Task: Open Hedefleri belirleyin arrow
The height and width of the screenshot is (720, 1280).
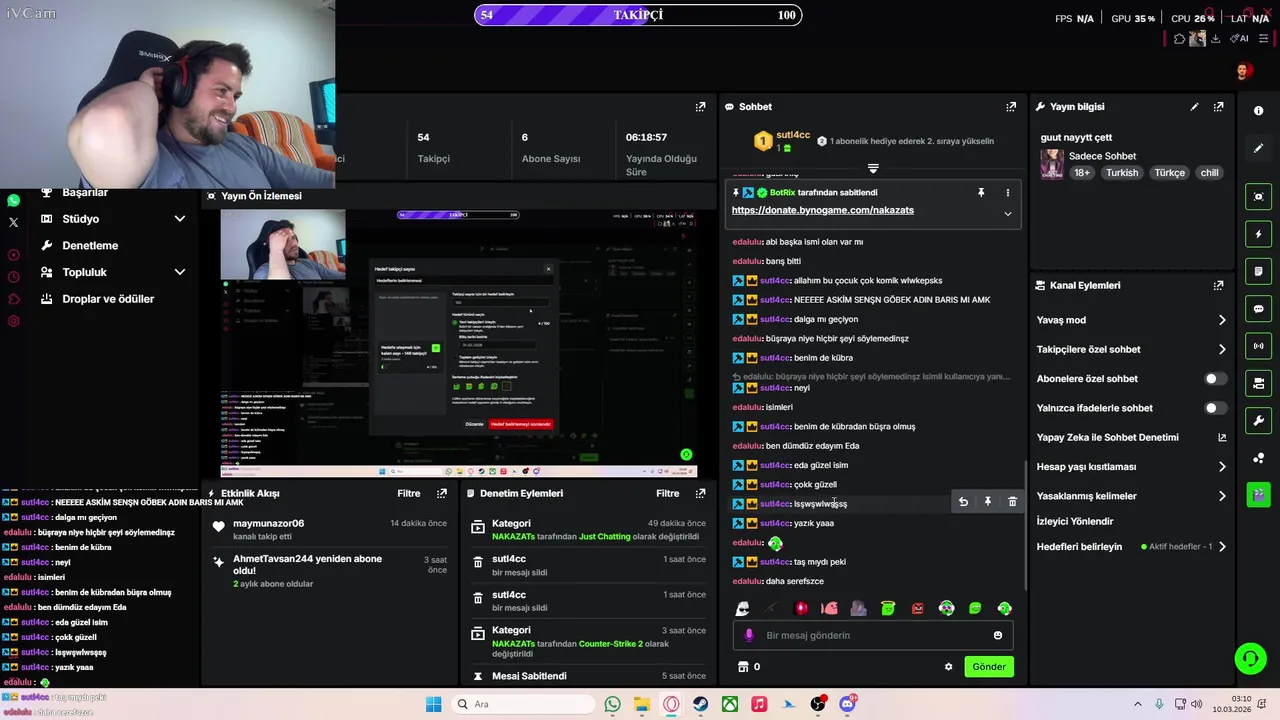Action: [1222, 547]
